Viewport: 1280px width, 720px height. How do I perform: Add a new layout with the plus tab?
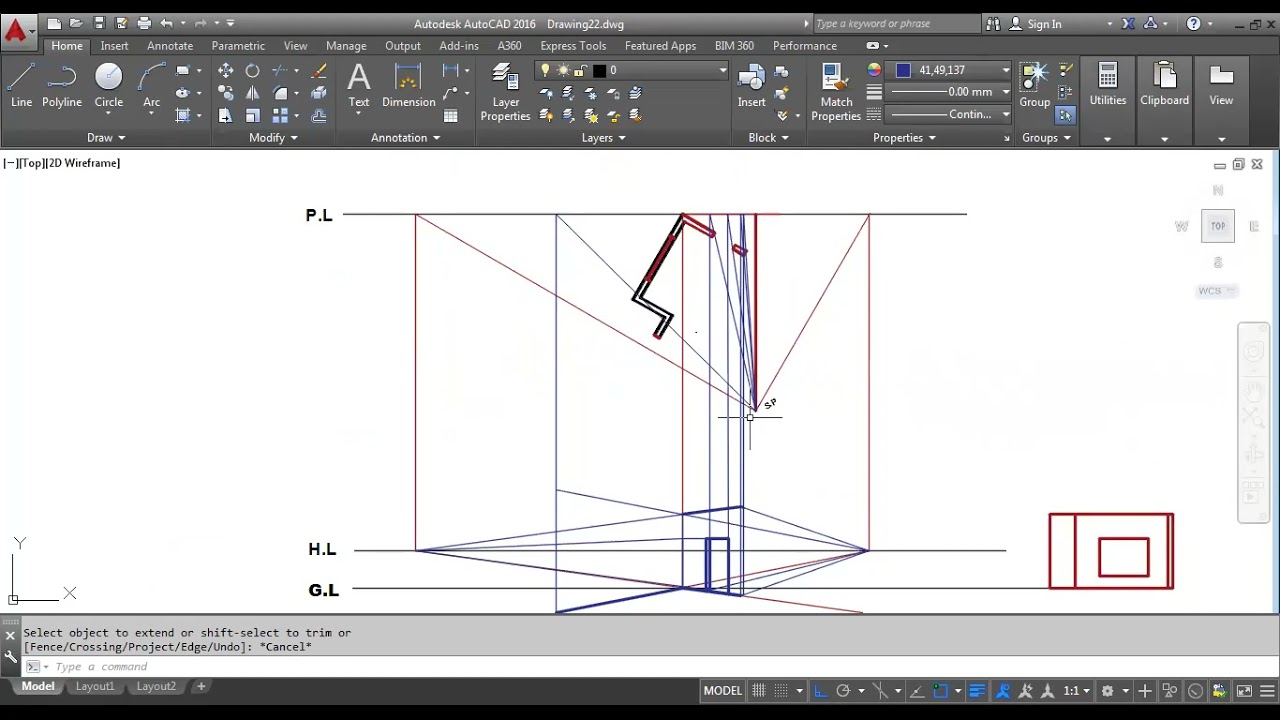click(x=201, y=687)
